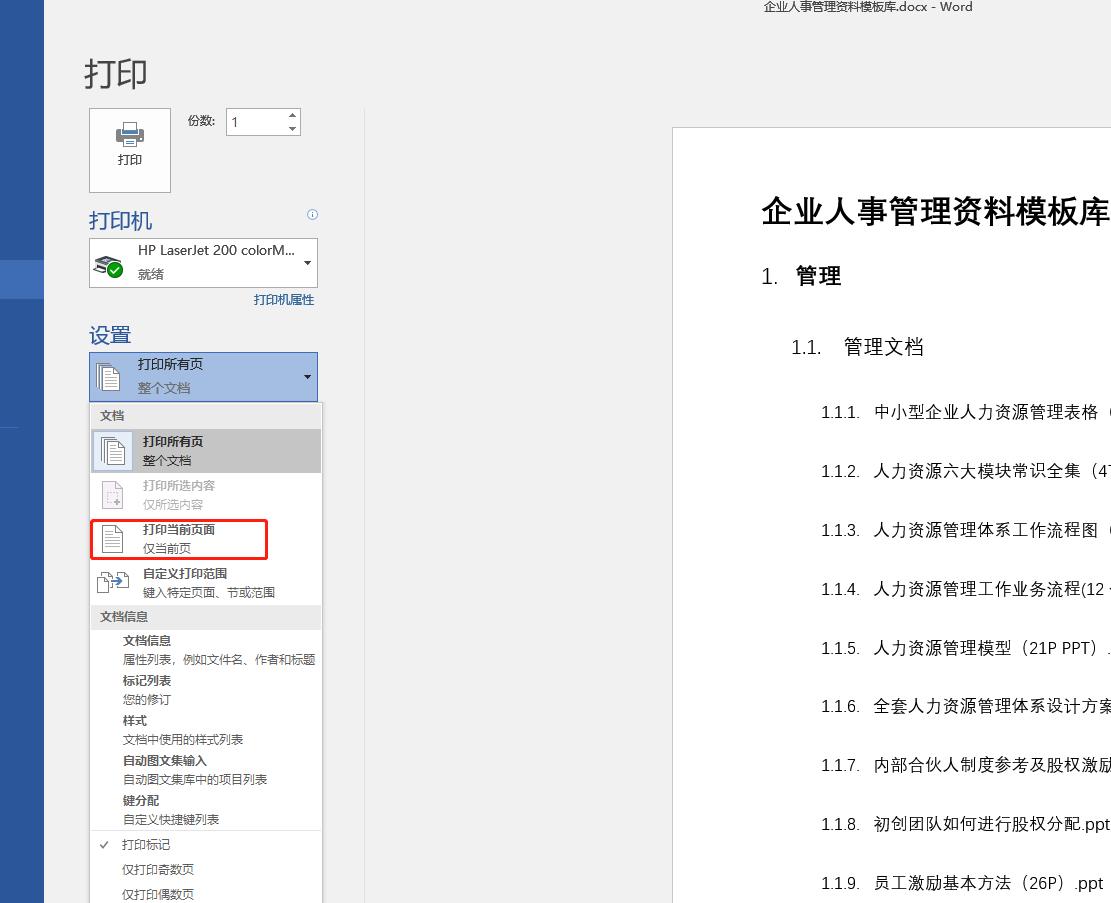Open 打印机属性 settings
This screenshot has width=1111, height=903.
pos(283,299)
